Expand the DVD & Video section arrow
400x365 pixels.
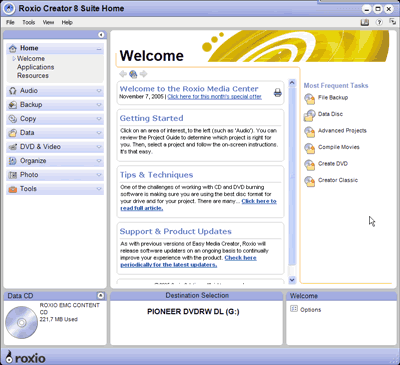(99, 147)
